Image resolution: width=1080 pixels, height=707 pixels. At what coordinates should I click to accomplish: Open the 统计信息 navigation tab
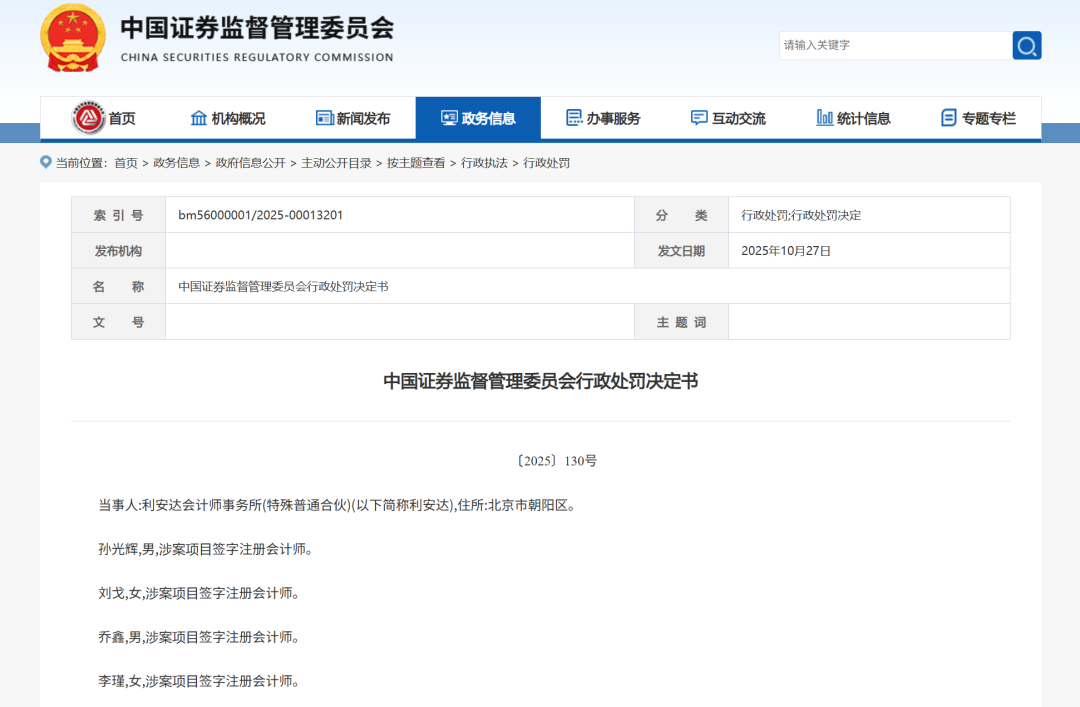coord(853,119)
